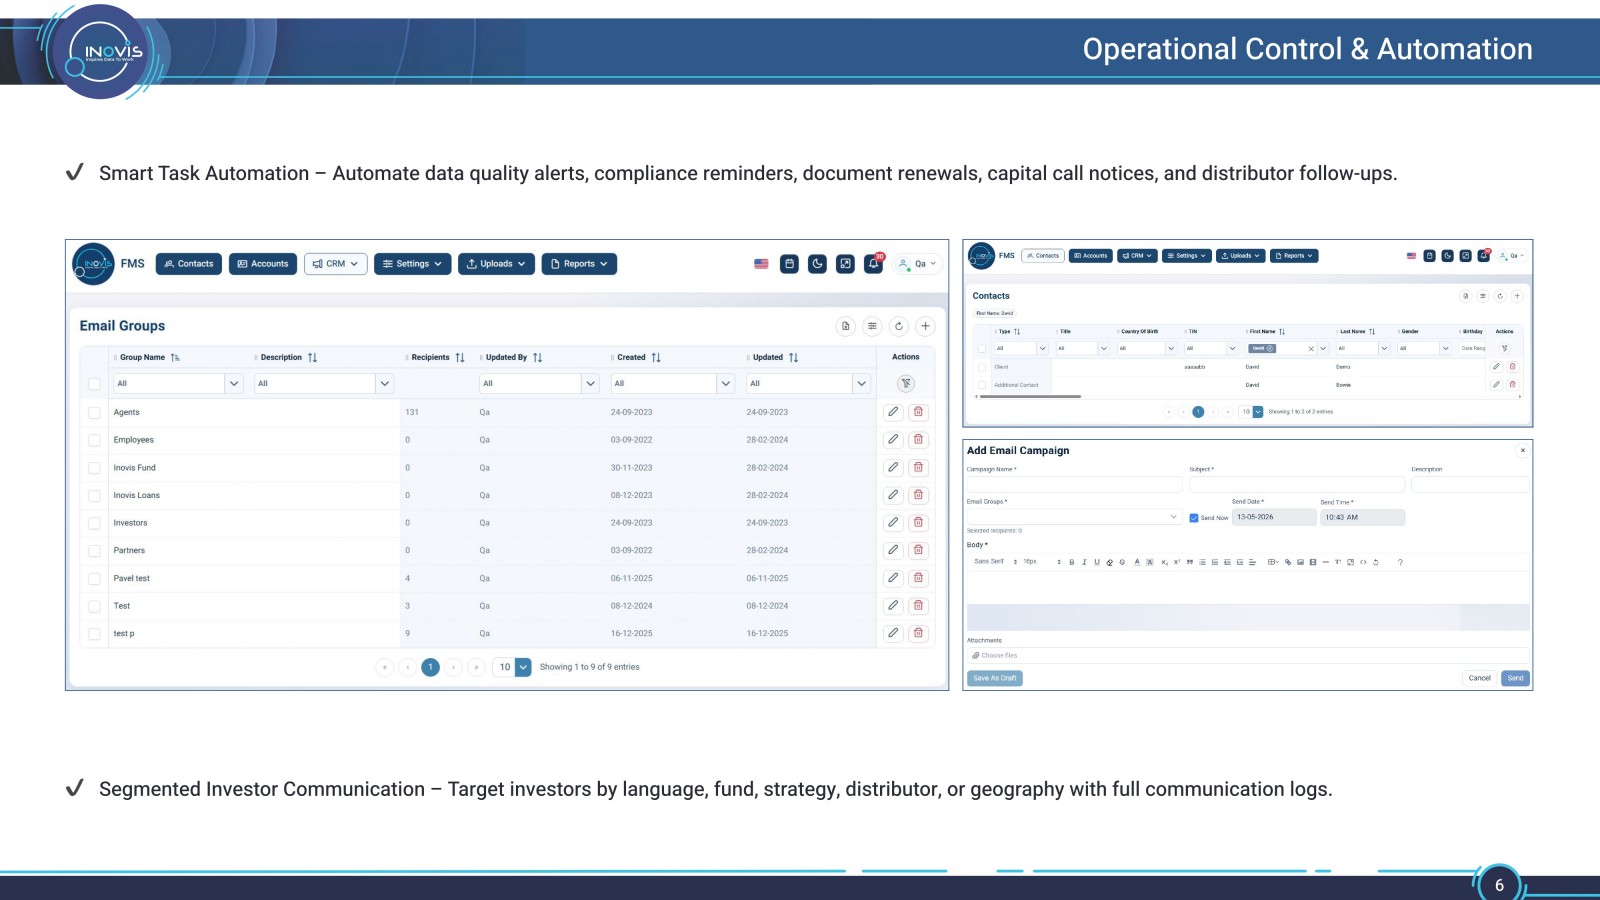Open calendar icon in Email Groups screenshot header

click(789, 264)
